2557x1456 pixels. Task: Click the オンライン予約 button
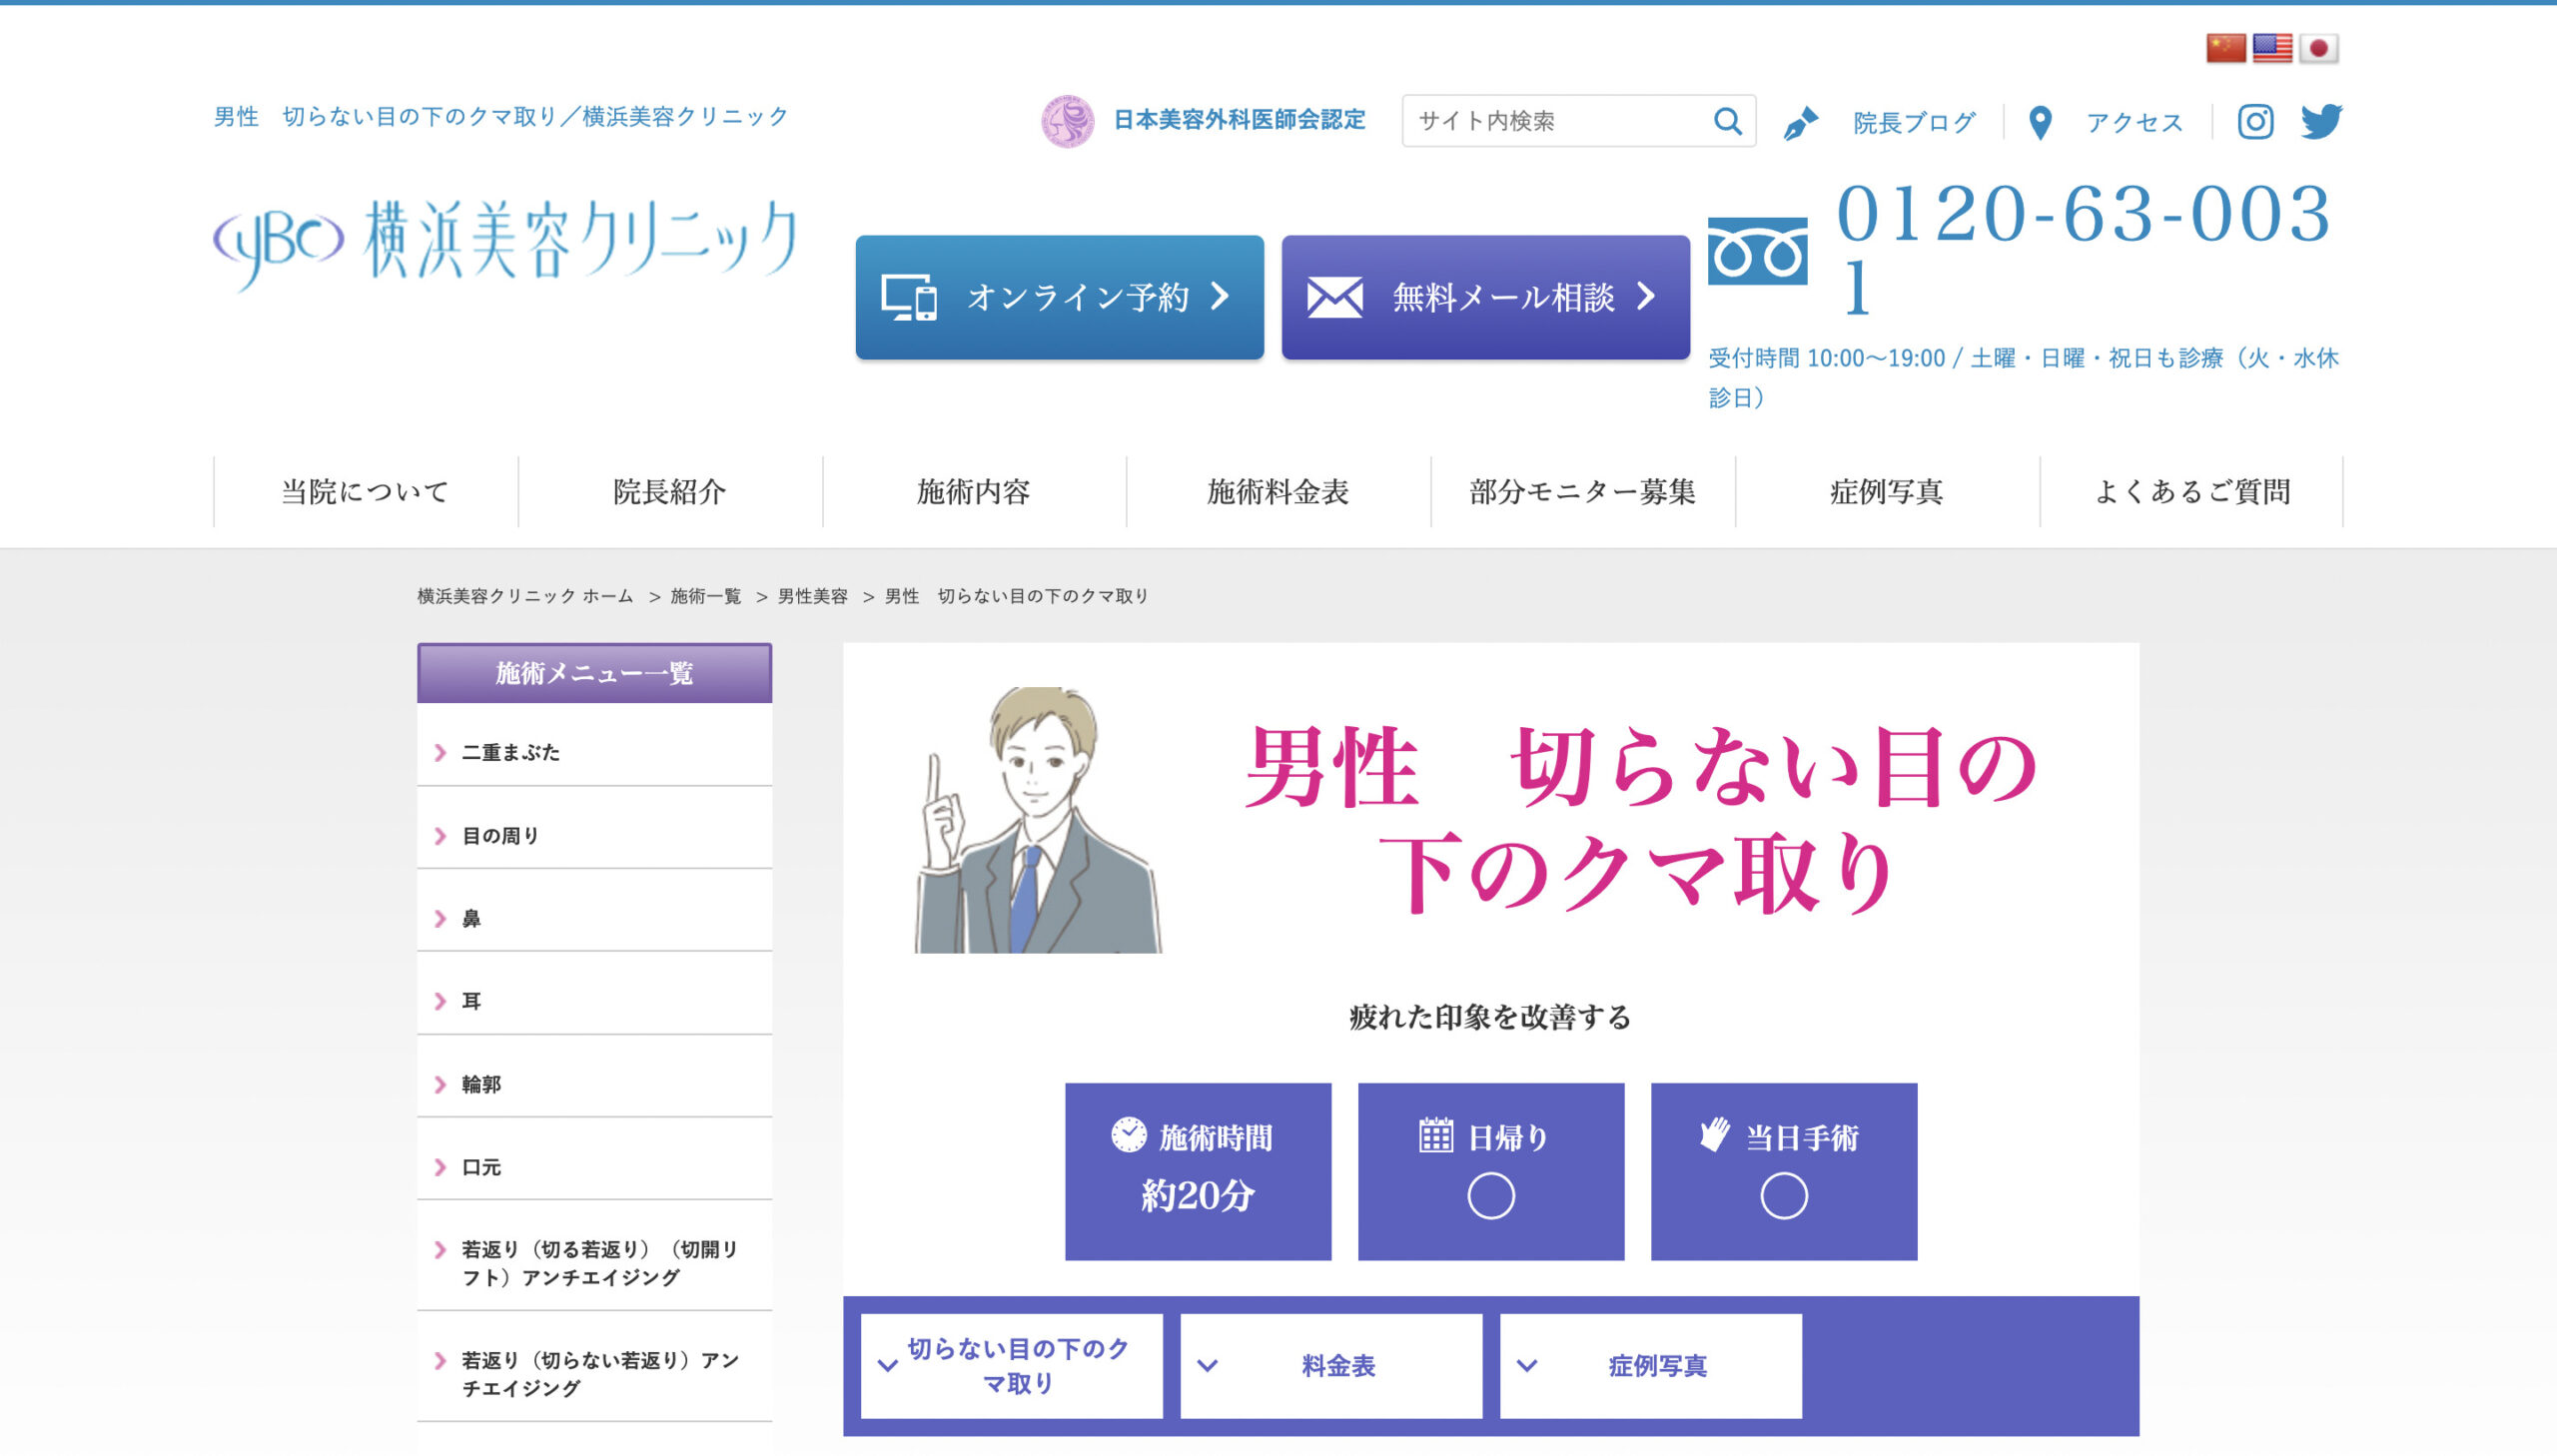(1059, 296)
